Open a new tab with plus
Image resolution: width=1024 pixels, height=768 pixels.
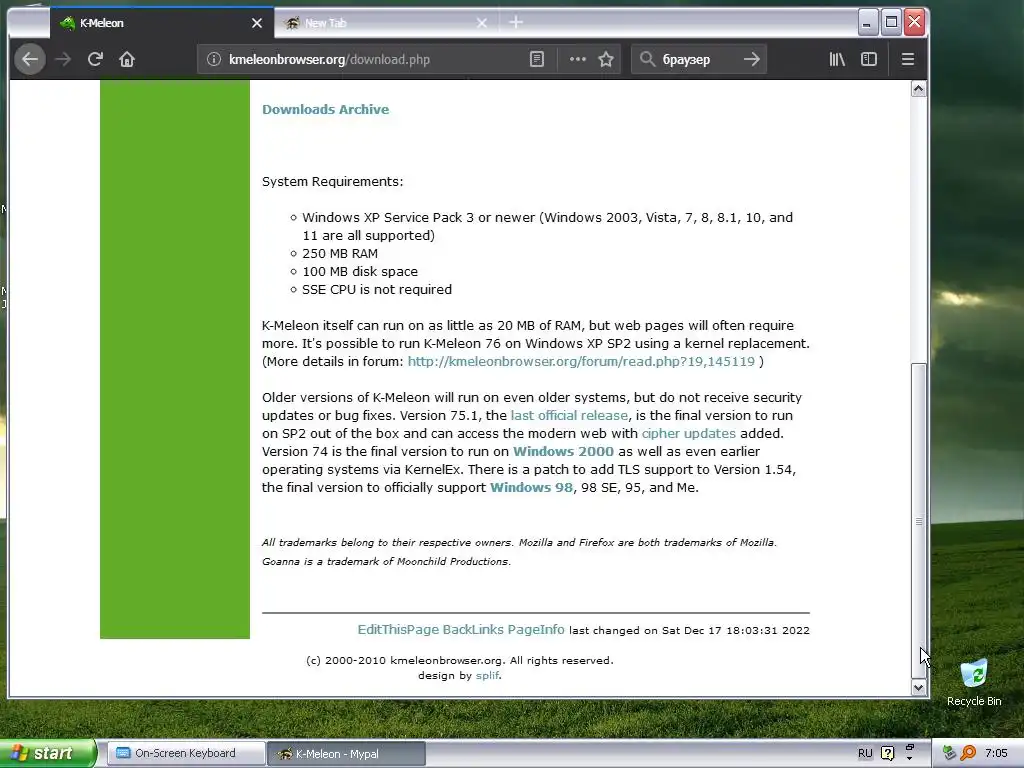click(516, 23)
